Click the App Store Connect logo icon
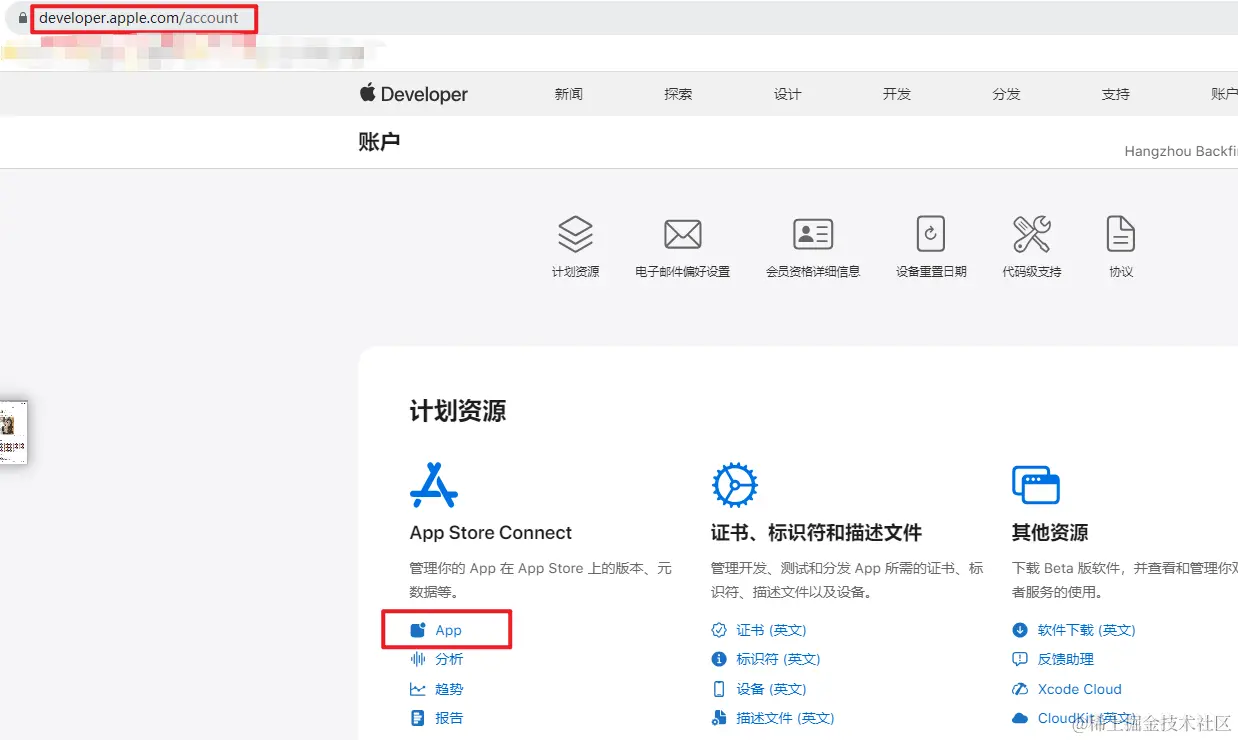1238x740 pixels. point(434,485)
